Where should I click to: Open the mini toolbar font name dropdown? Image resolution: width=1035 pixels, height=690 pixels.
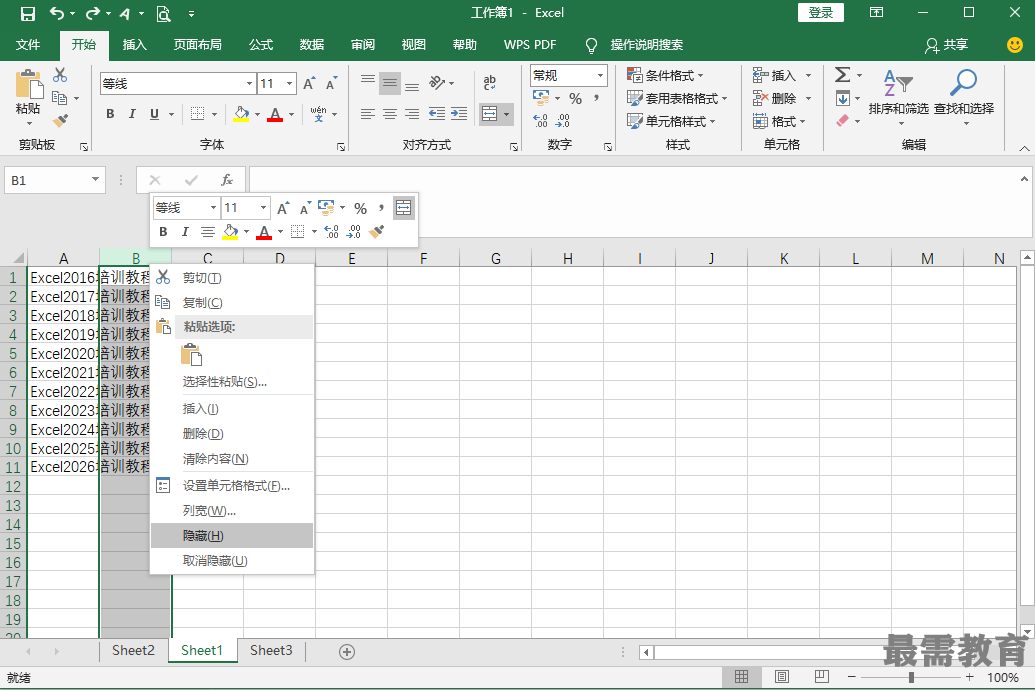[x=213, y=208]
